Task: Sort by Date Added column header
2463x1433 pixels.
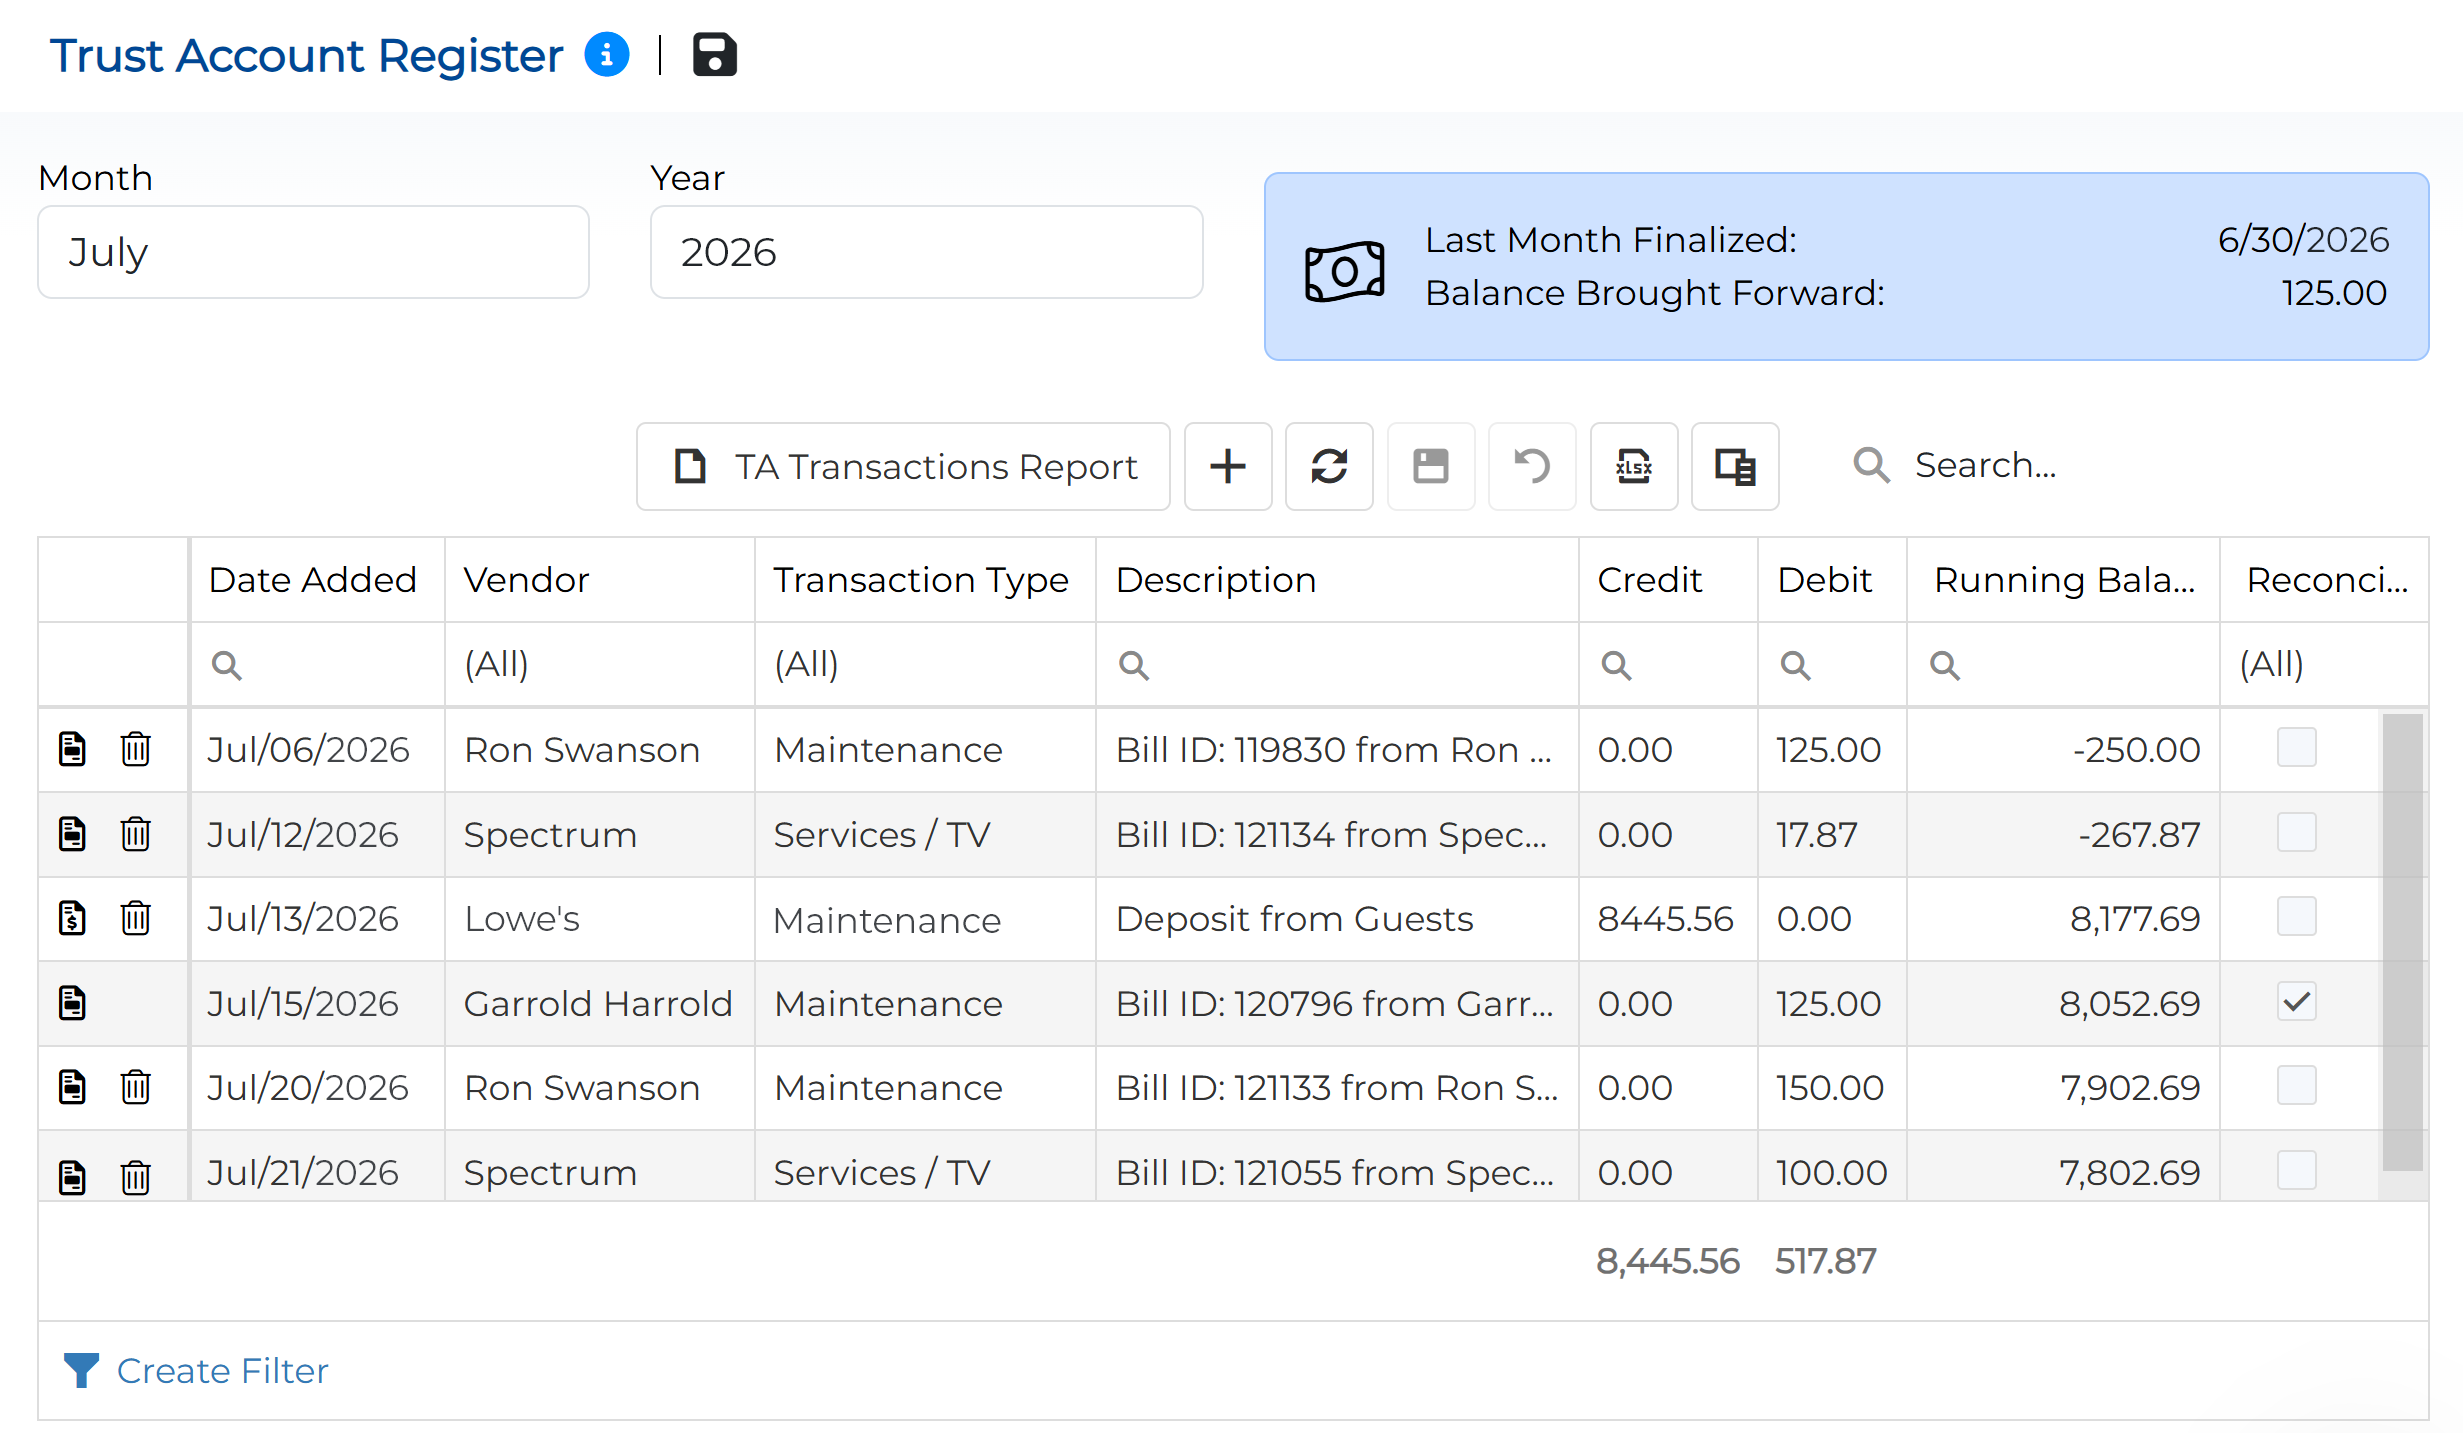Action: tap(313, 580)
